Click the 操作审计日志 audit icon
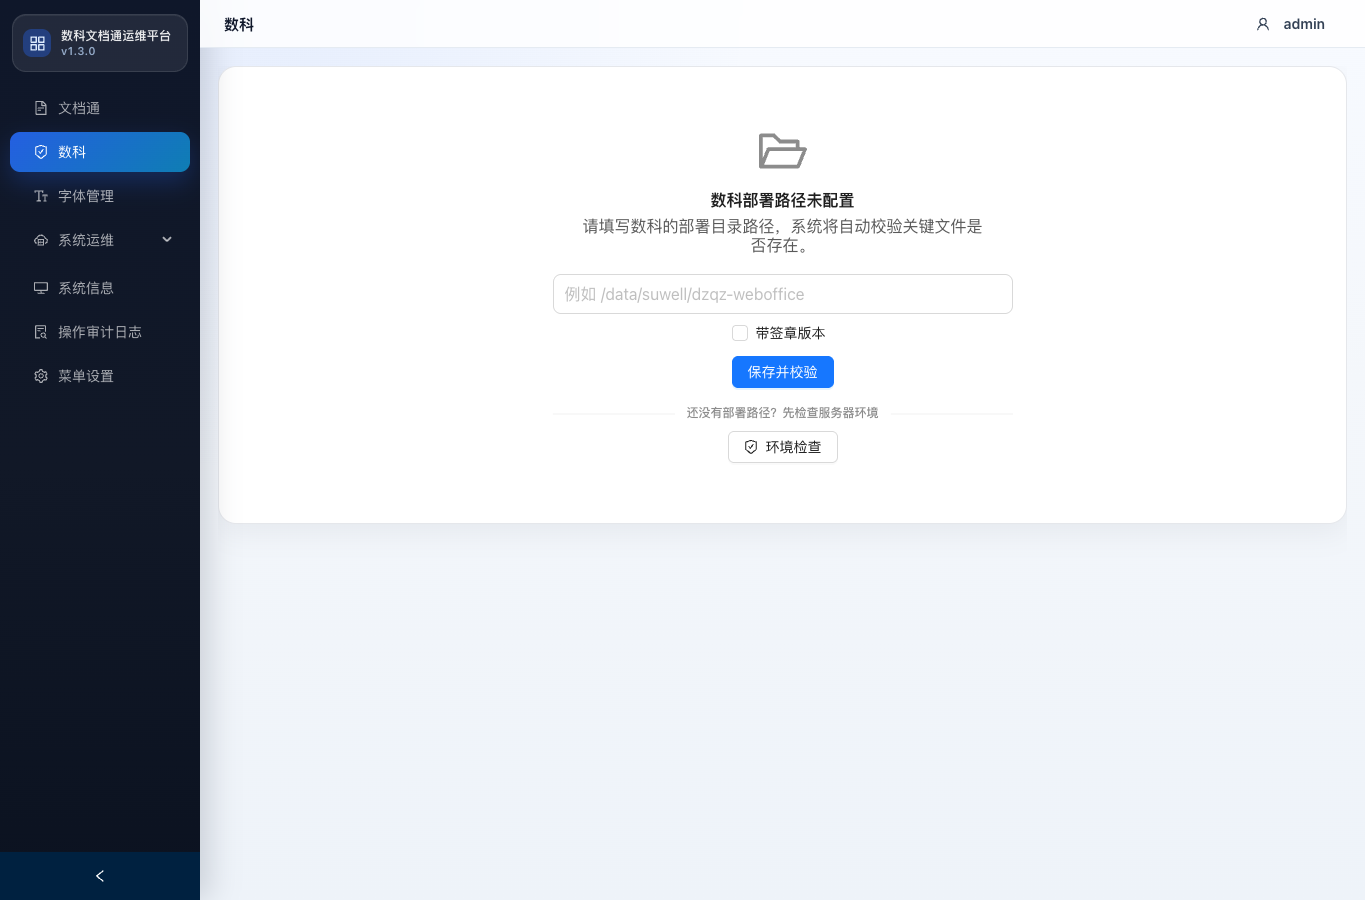The width and height of the screenshot is (1365, 900). 41,332
